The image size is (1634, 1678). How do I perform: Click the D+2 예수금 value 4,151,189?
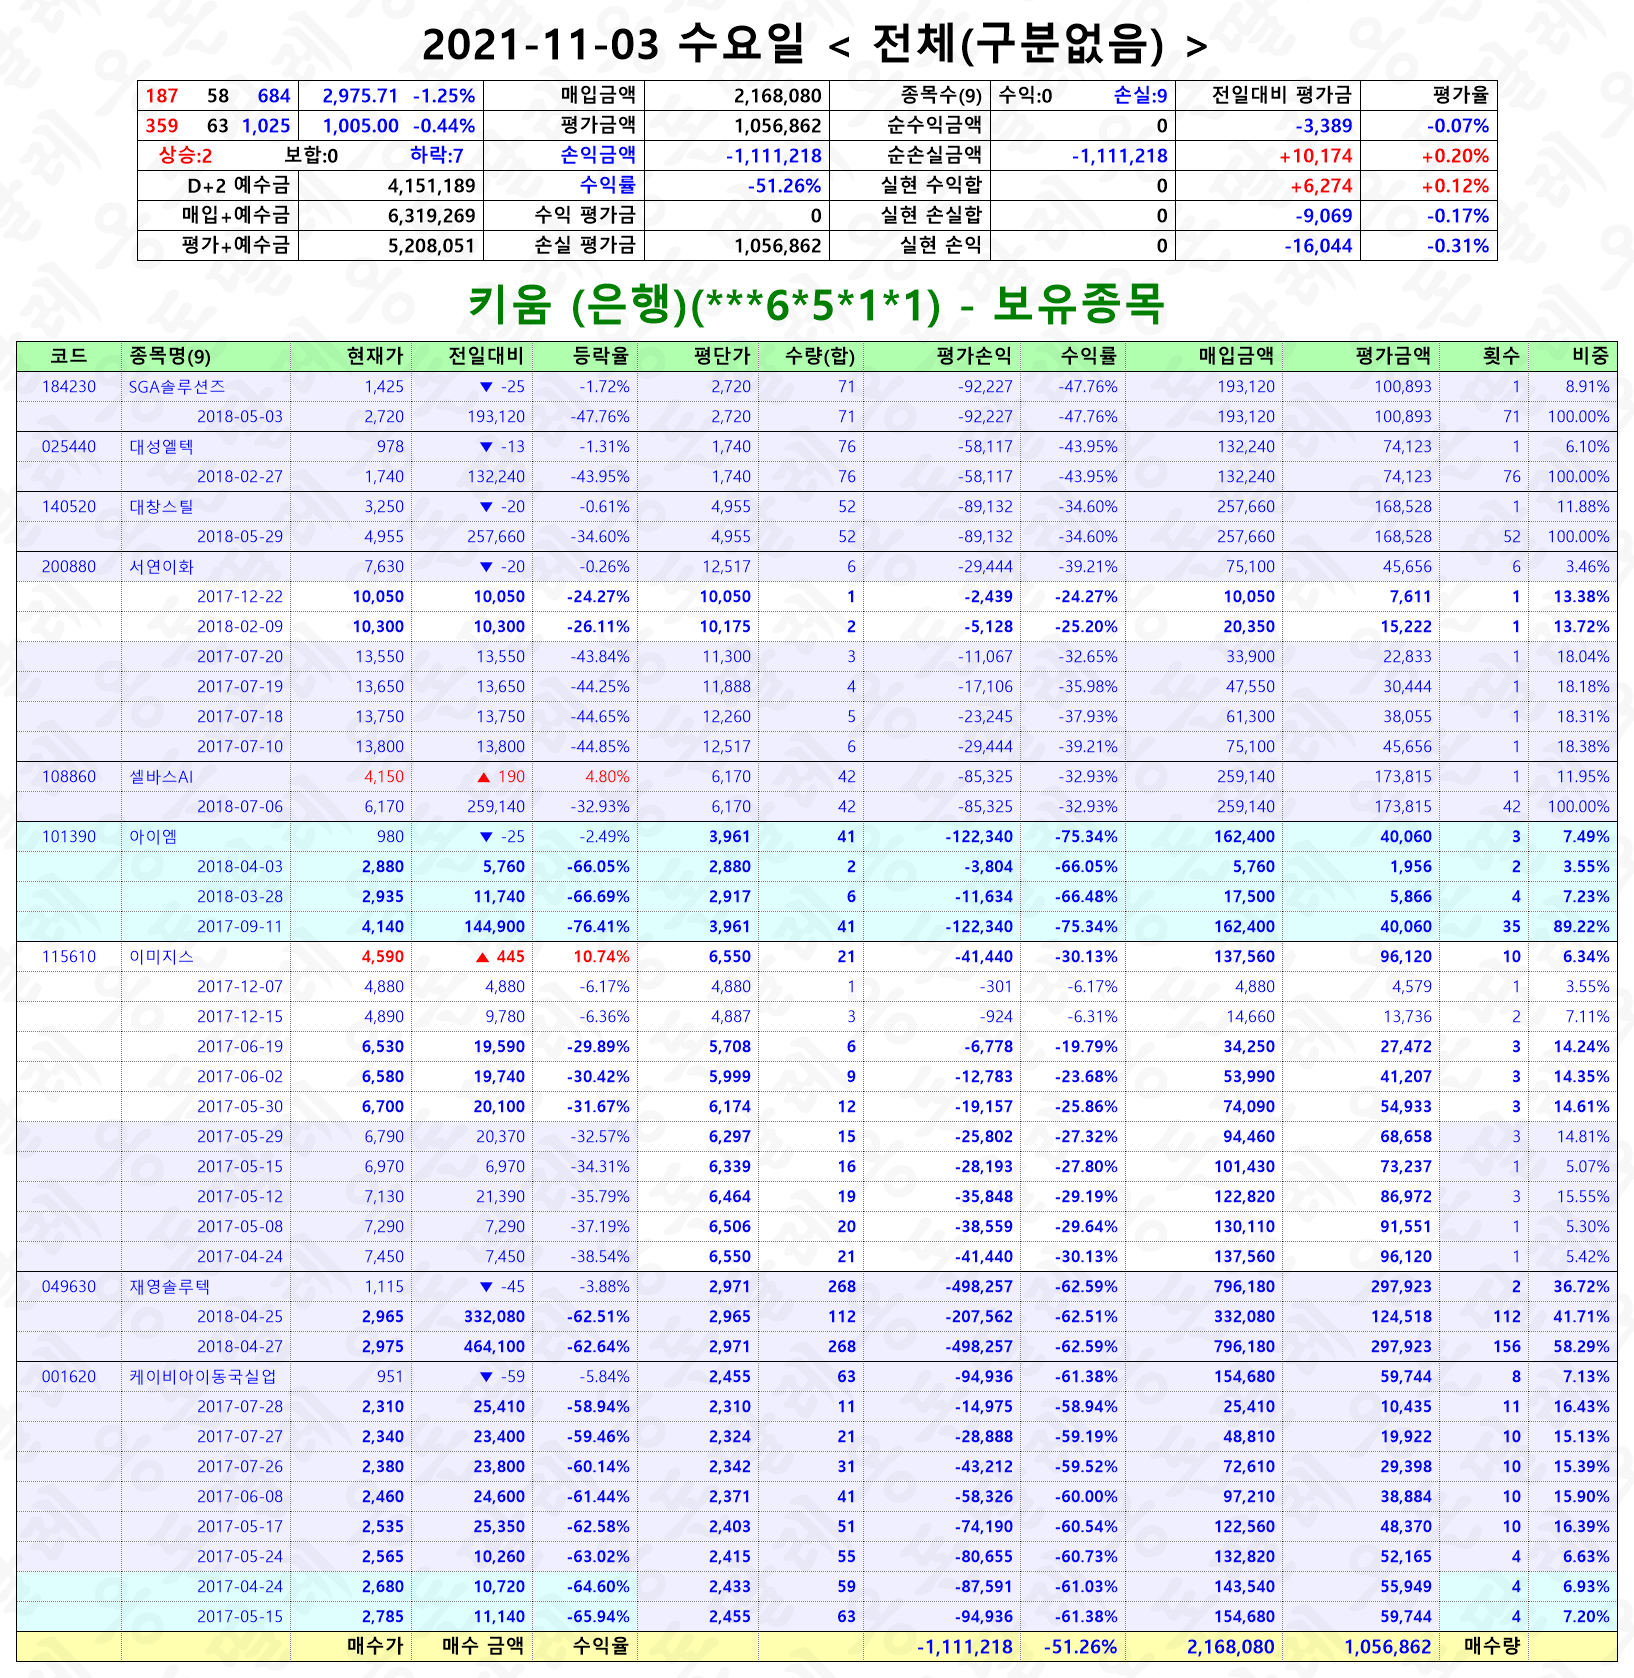pyautogui.click(x=431, y=186)
